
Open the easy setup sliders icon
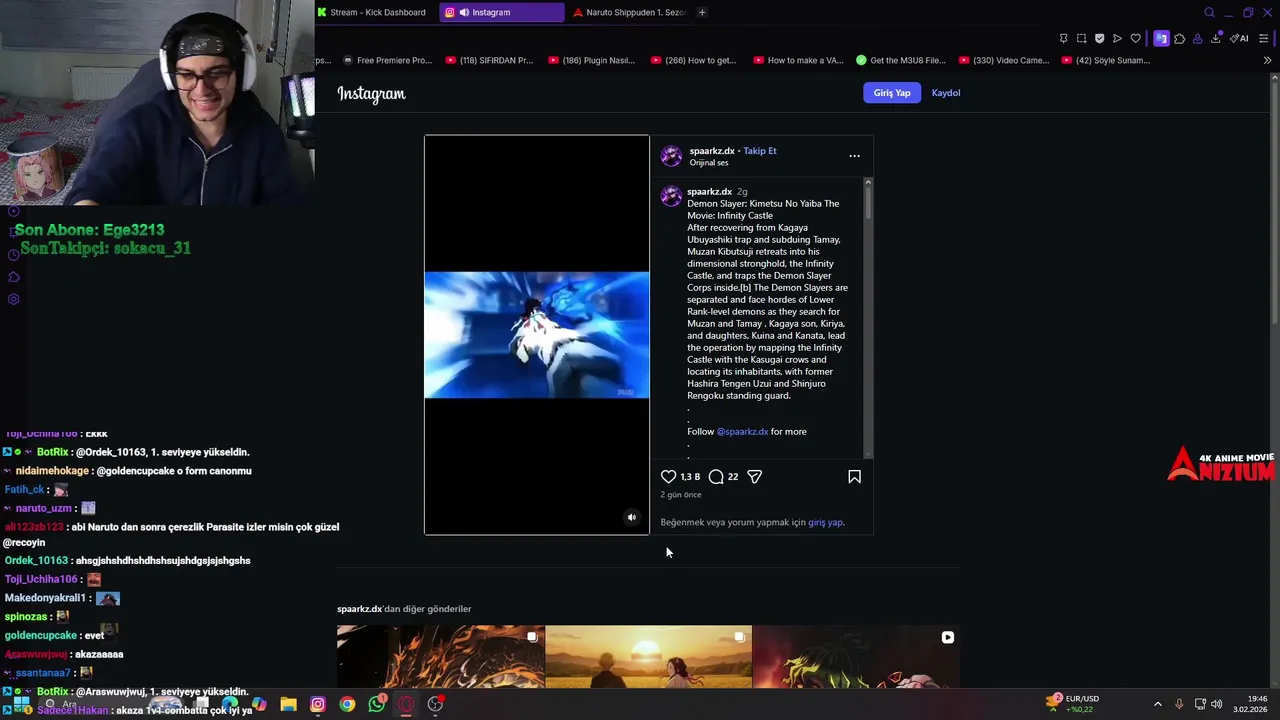pyautogui.click(x=1264, y=38)
